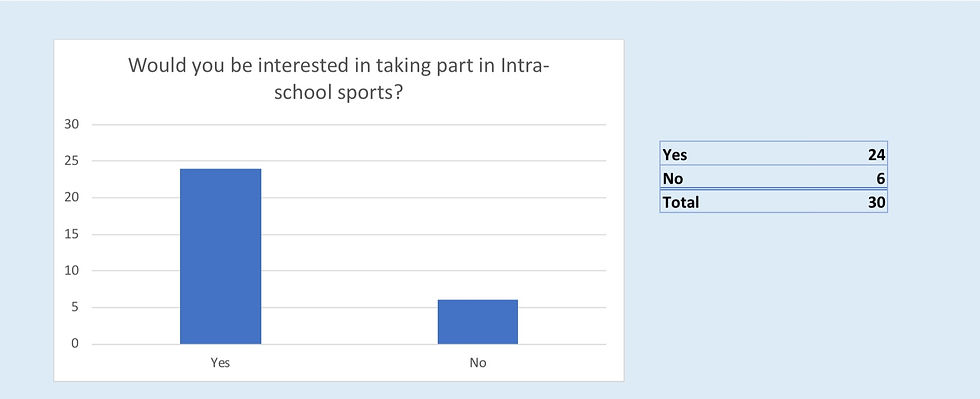This screenshot has width=980, height=399.
Task: Click the 15 label on vertical axis
Action: coord(72,235)
